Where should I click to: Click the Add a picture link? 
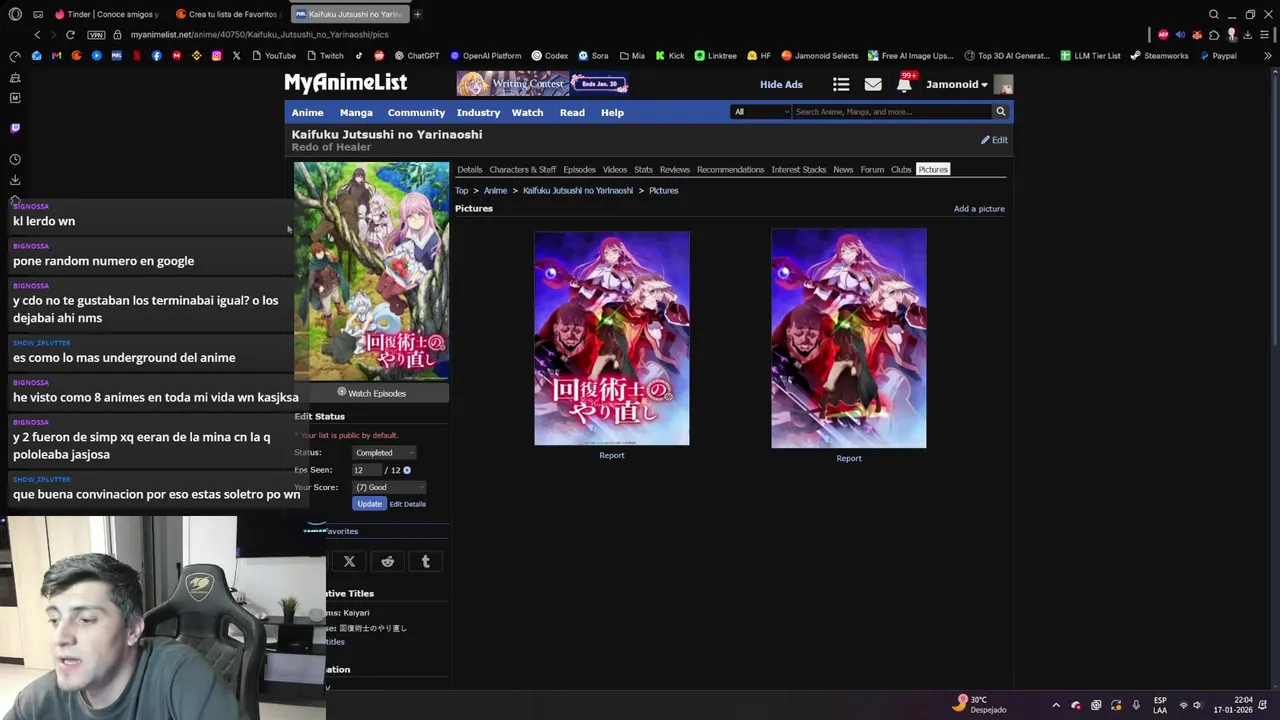(979, 209)
